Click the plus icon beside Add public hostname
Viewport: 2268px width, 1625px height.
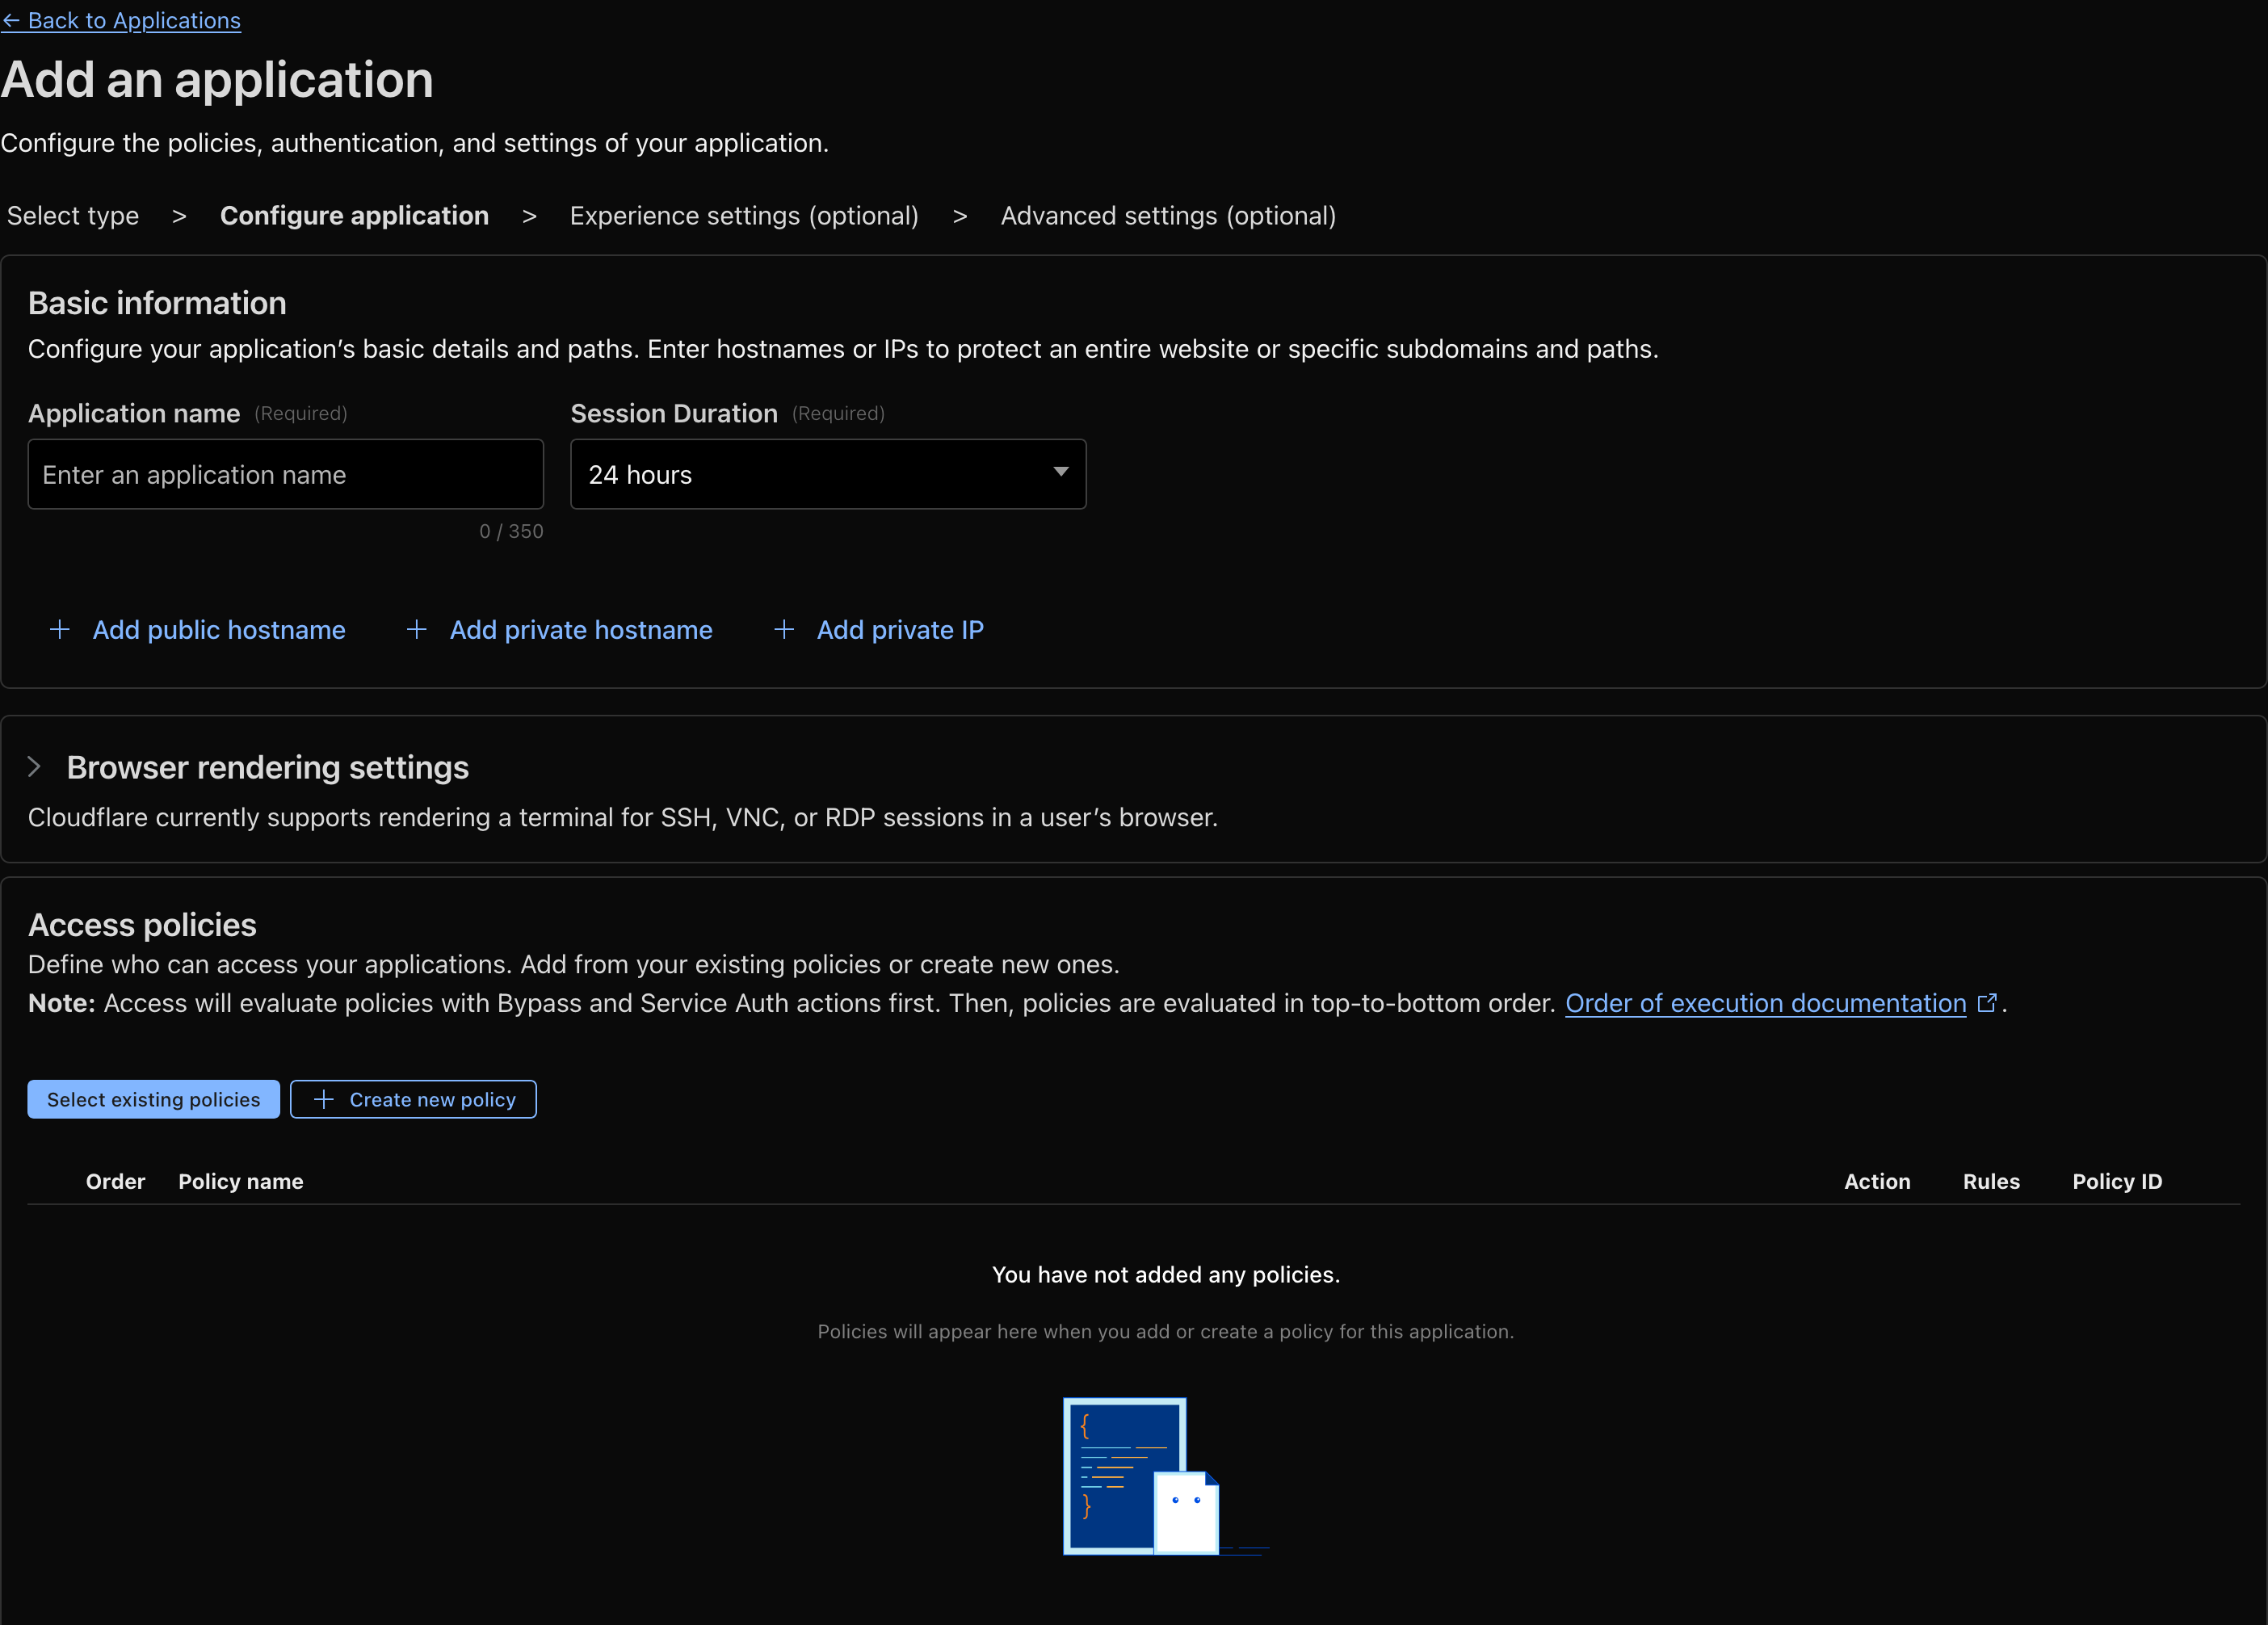60,630
